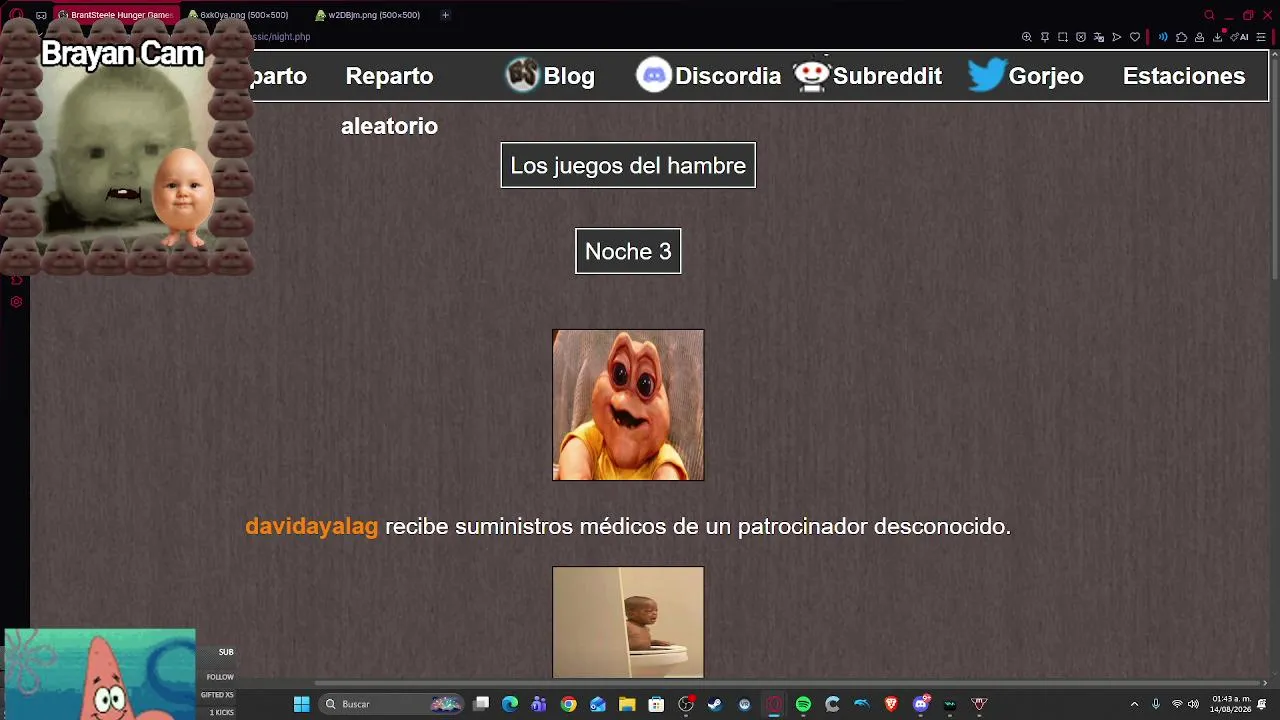Open the Discordia link

click(x=708, y=76)
